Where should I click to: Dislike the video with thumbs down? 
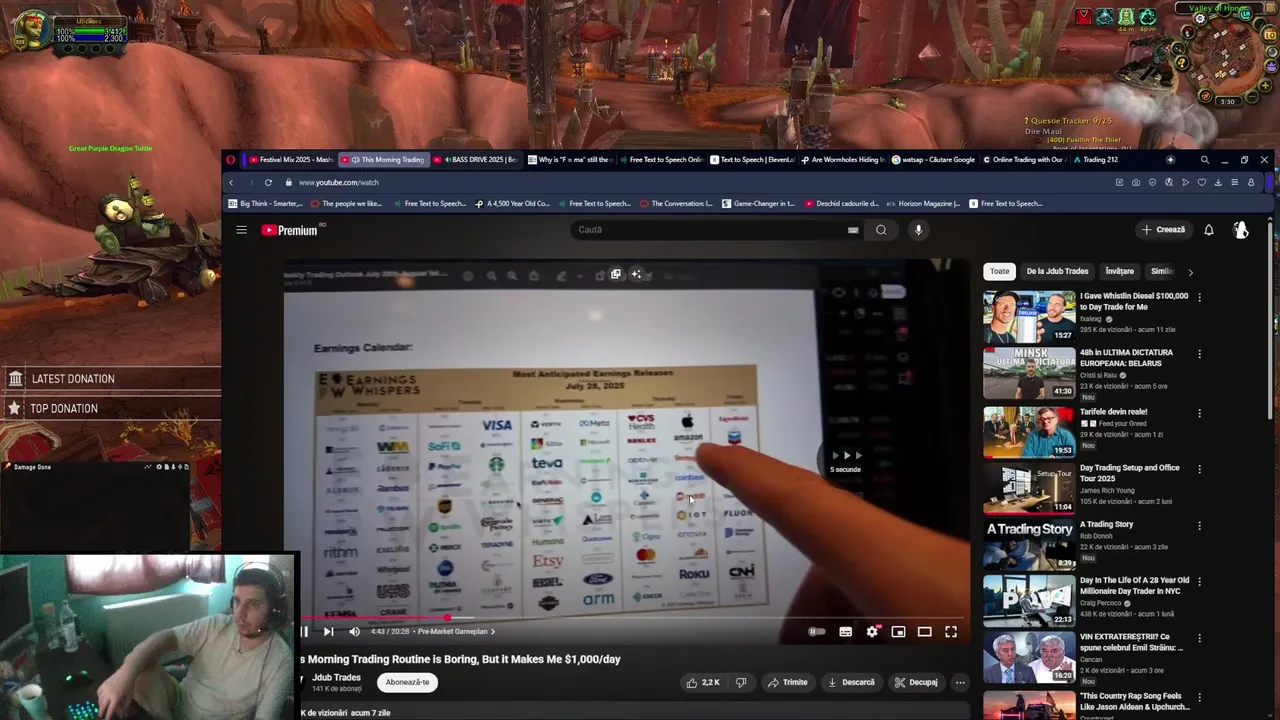coord(741,682)
